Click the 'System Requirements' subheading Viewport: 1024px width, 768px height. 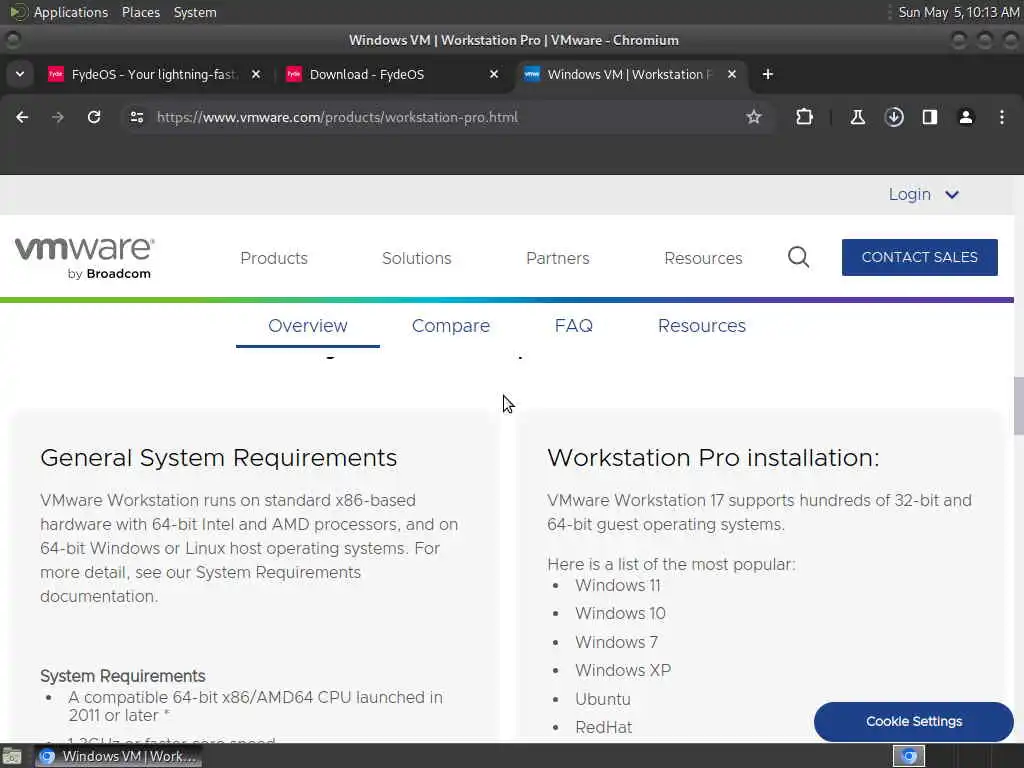[x=122, y=676]
